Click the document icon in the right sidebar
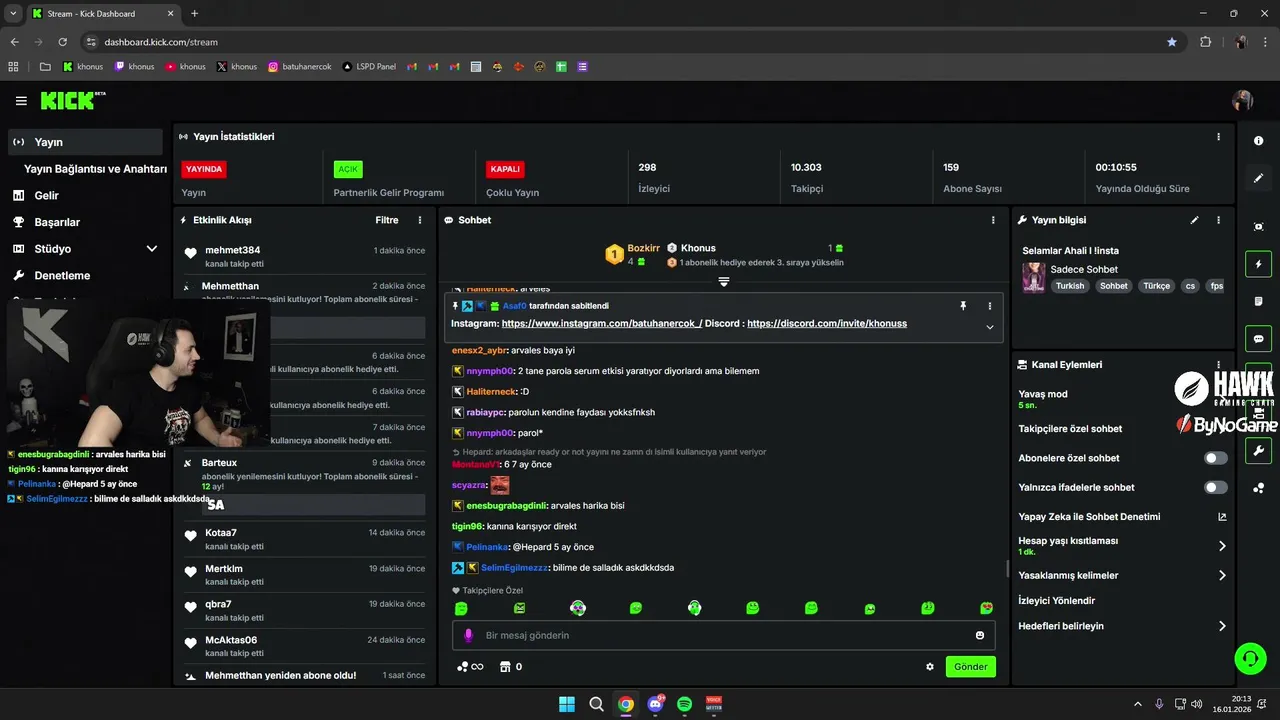 [1258, 301]
